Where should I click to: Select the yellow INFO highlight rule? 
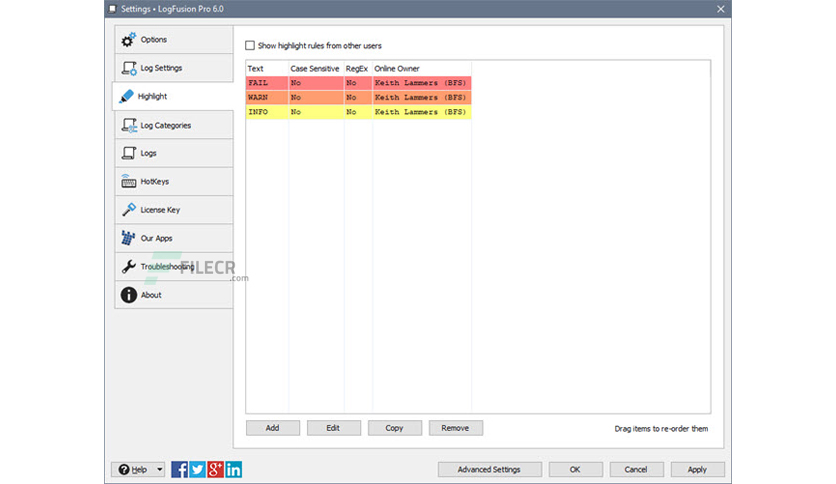358,112
